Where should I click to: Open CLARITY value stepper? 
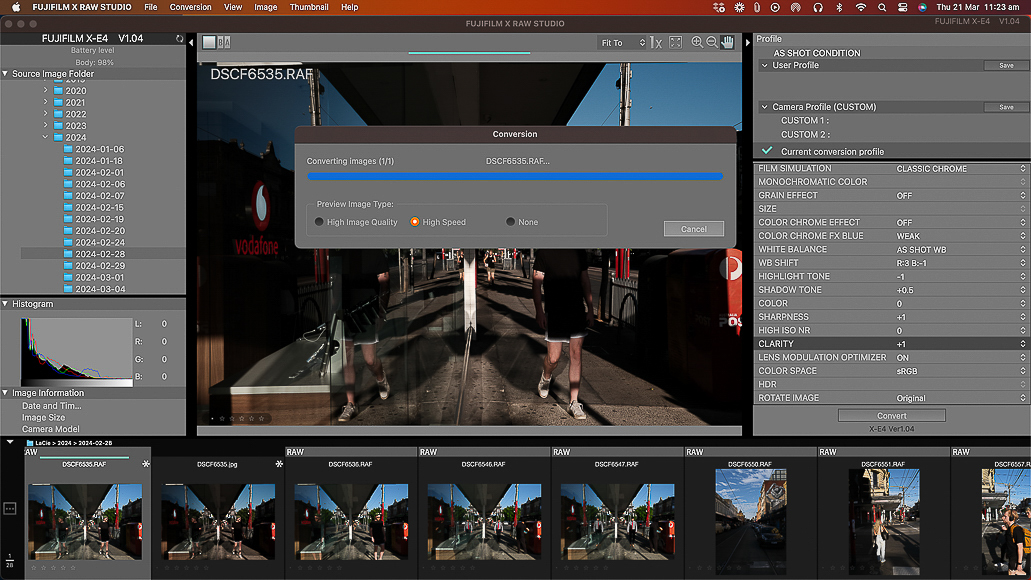click(x=1022, y=344)
